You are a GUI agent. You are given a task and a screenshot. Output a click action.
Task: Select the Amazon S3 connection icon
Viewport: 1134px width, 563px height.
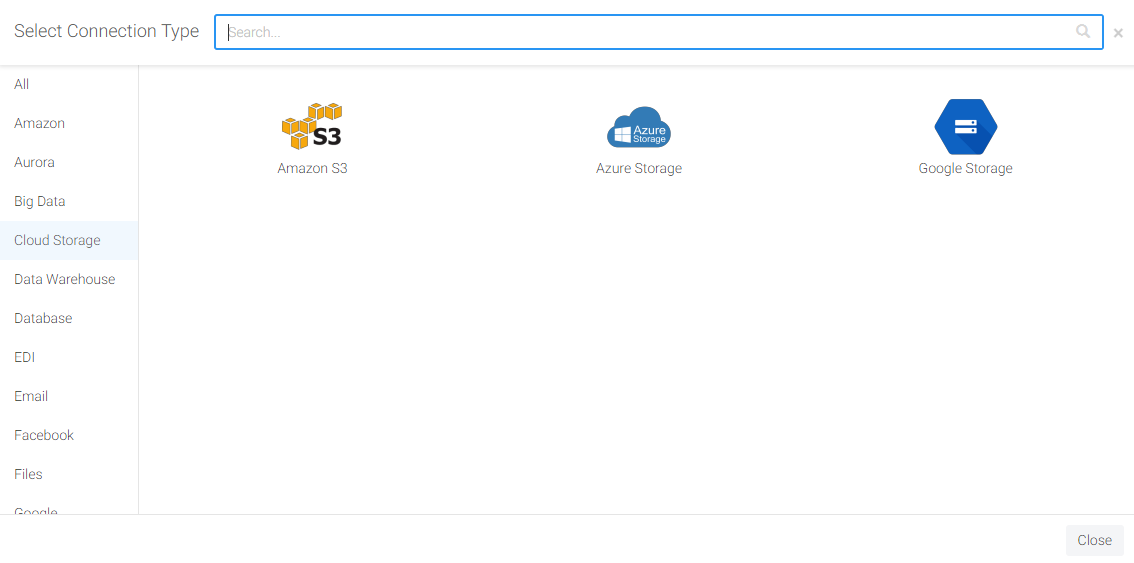(x=312, y=126)
